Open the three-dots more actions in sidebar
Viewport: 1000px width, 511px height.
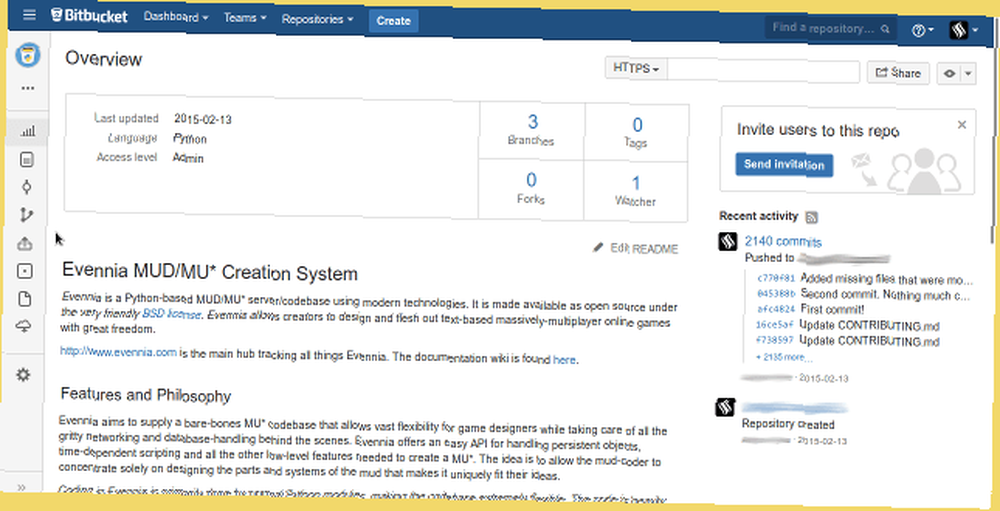(27, 88)
